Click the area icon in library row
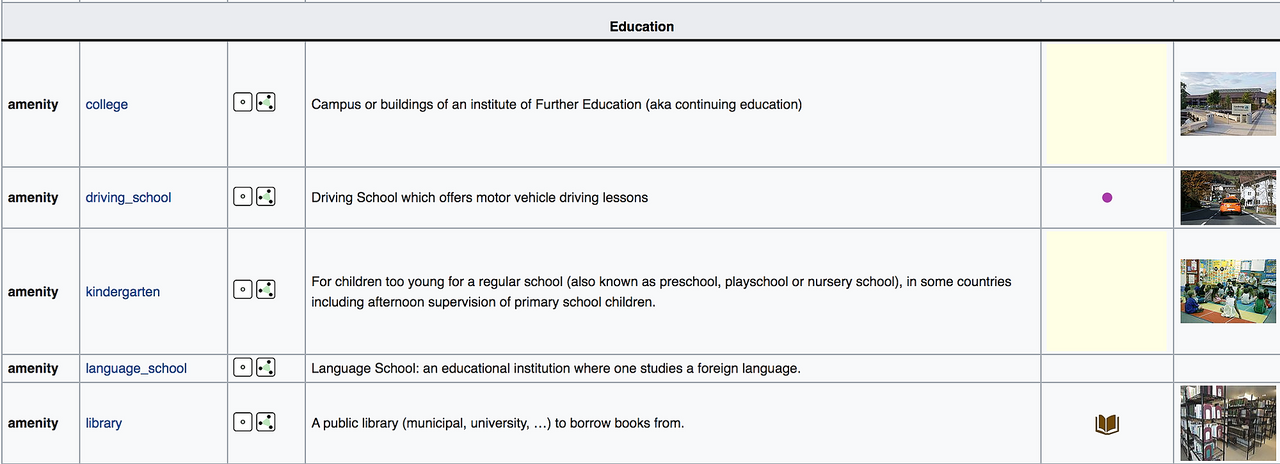 point(266,422)
